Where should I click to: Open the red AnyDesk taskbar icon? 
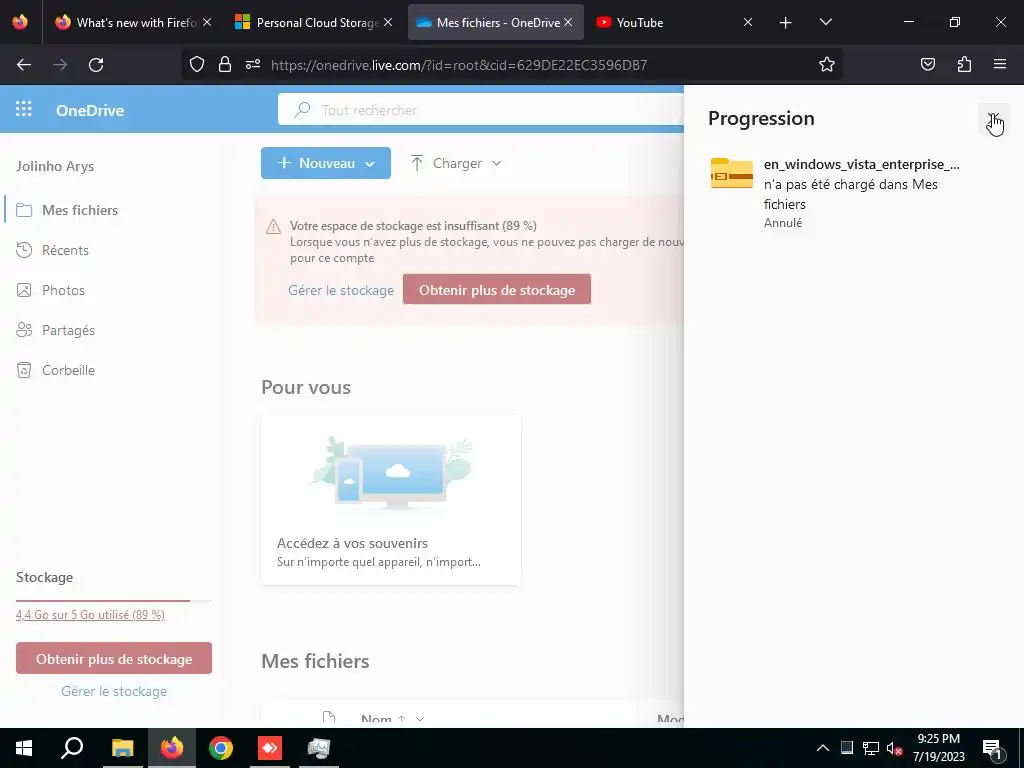click(x=270, y=748)
